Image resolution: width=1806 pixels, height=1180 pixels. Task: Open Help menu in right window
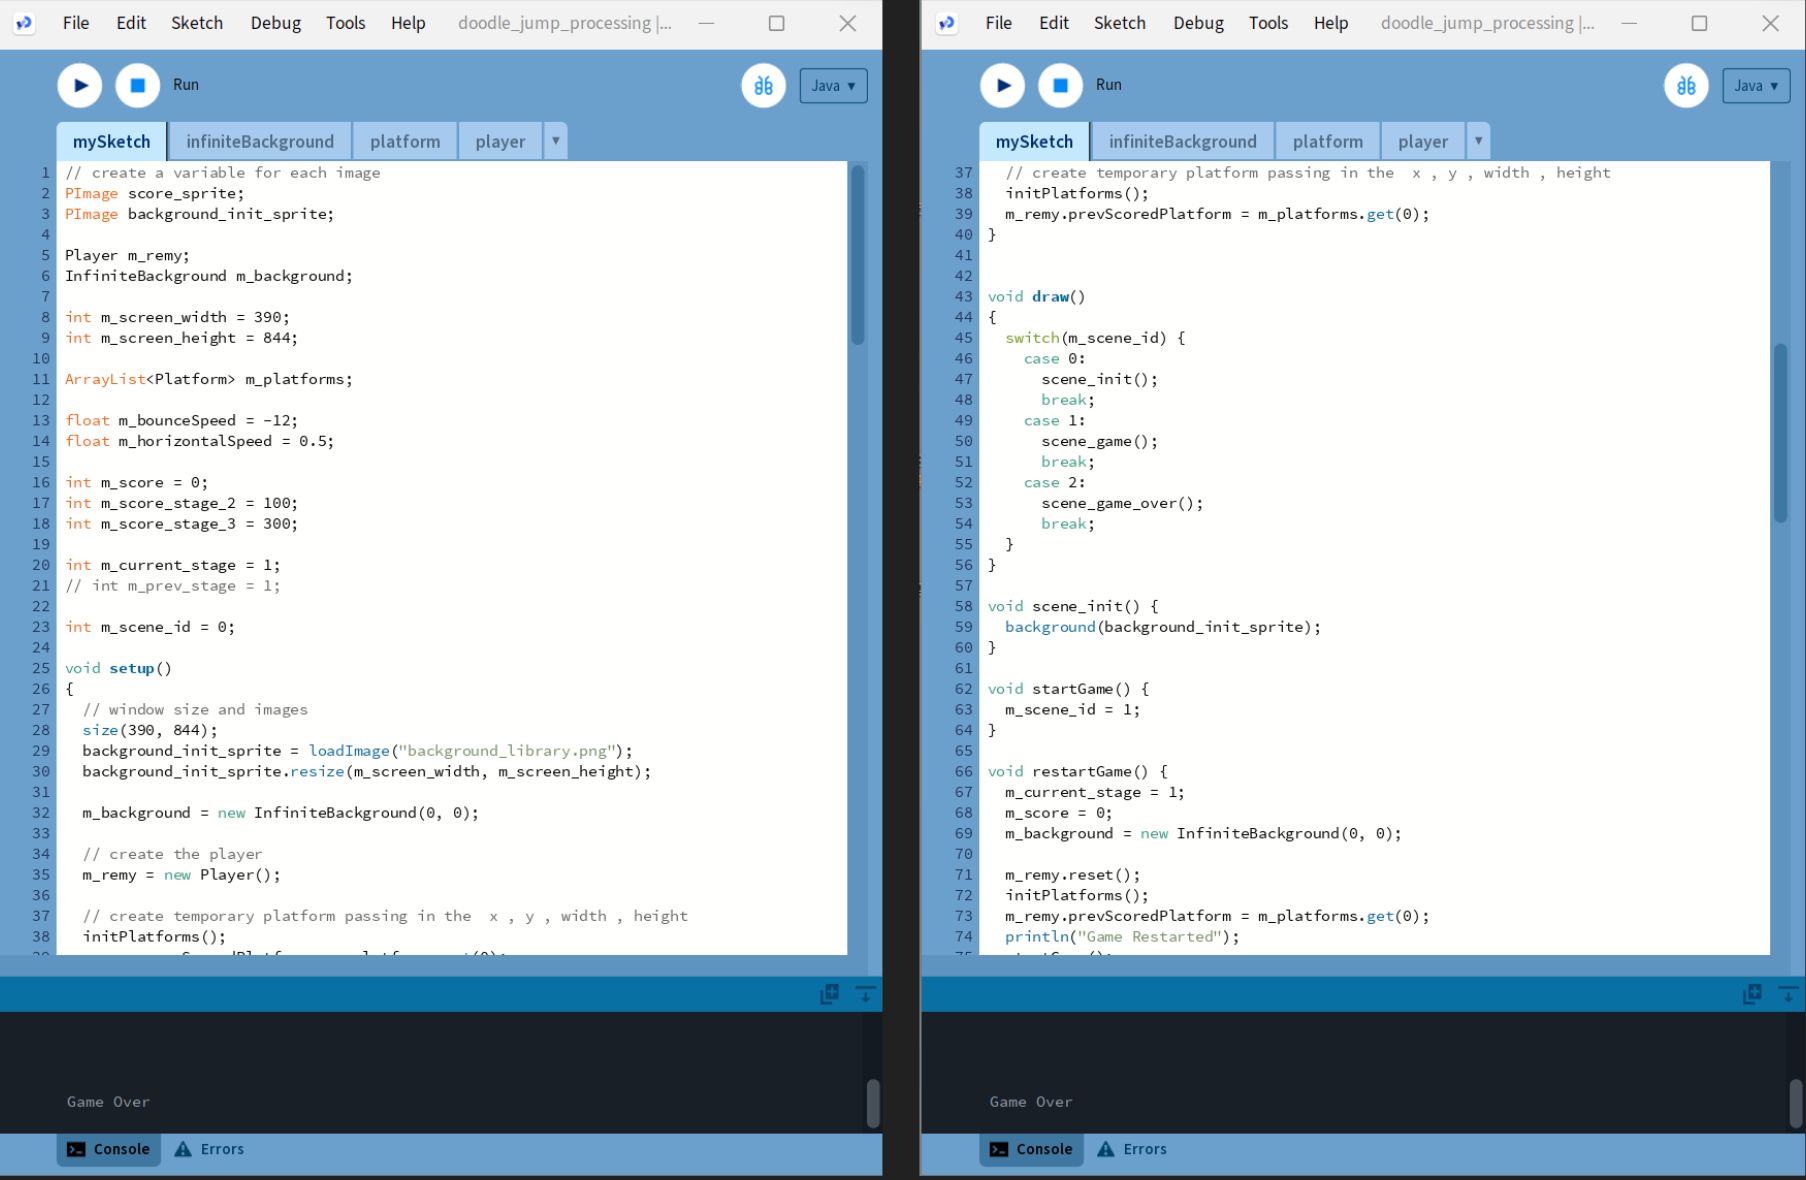pyautogui.click(x=1331, y=23)
